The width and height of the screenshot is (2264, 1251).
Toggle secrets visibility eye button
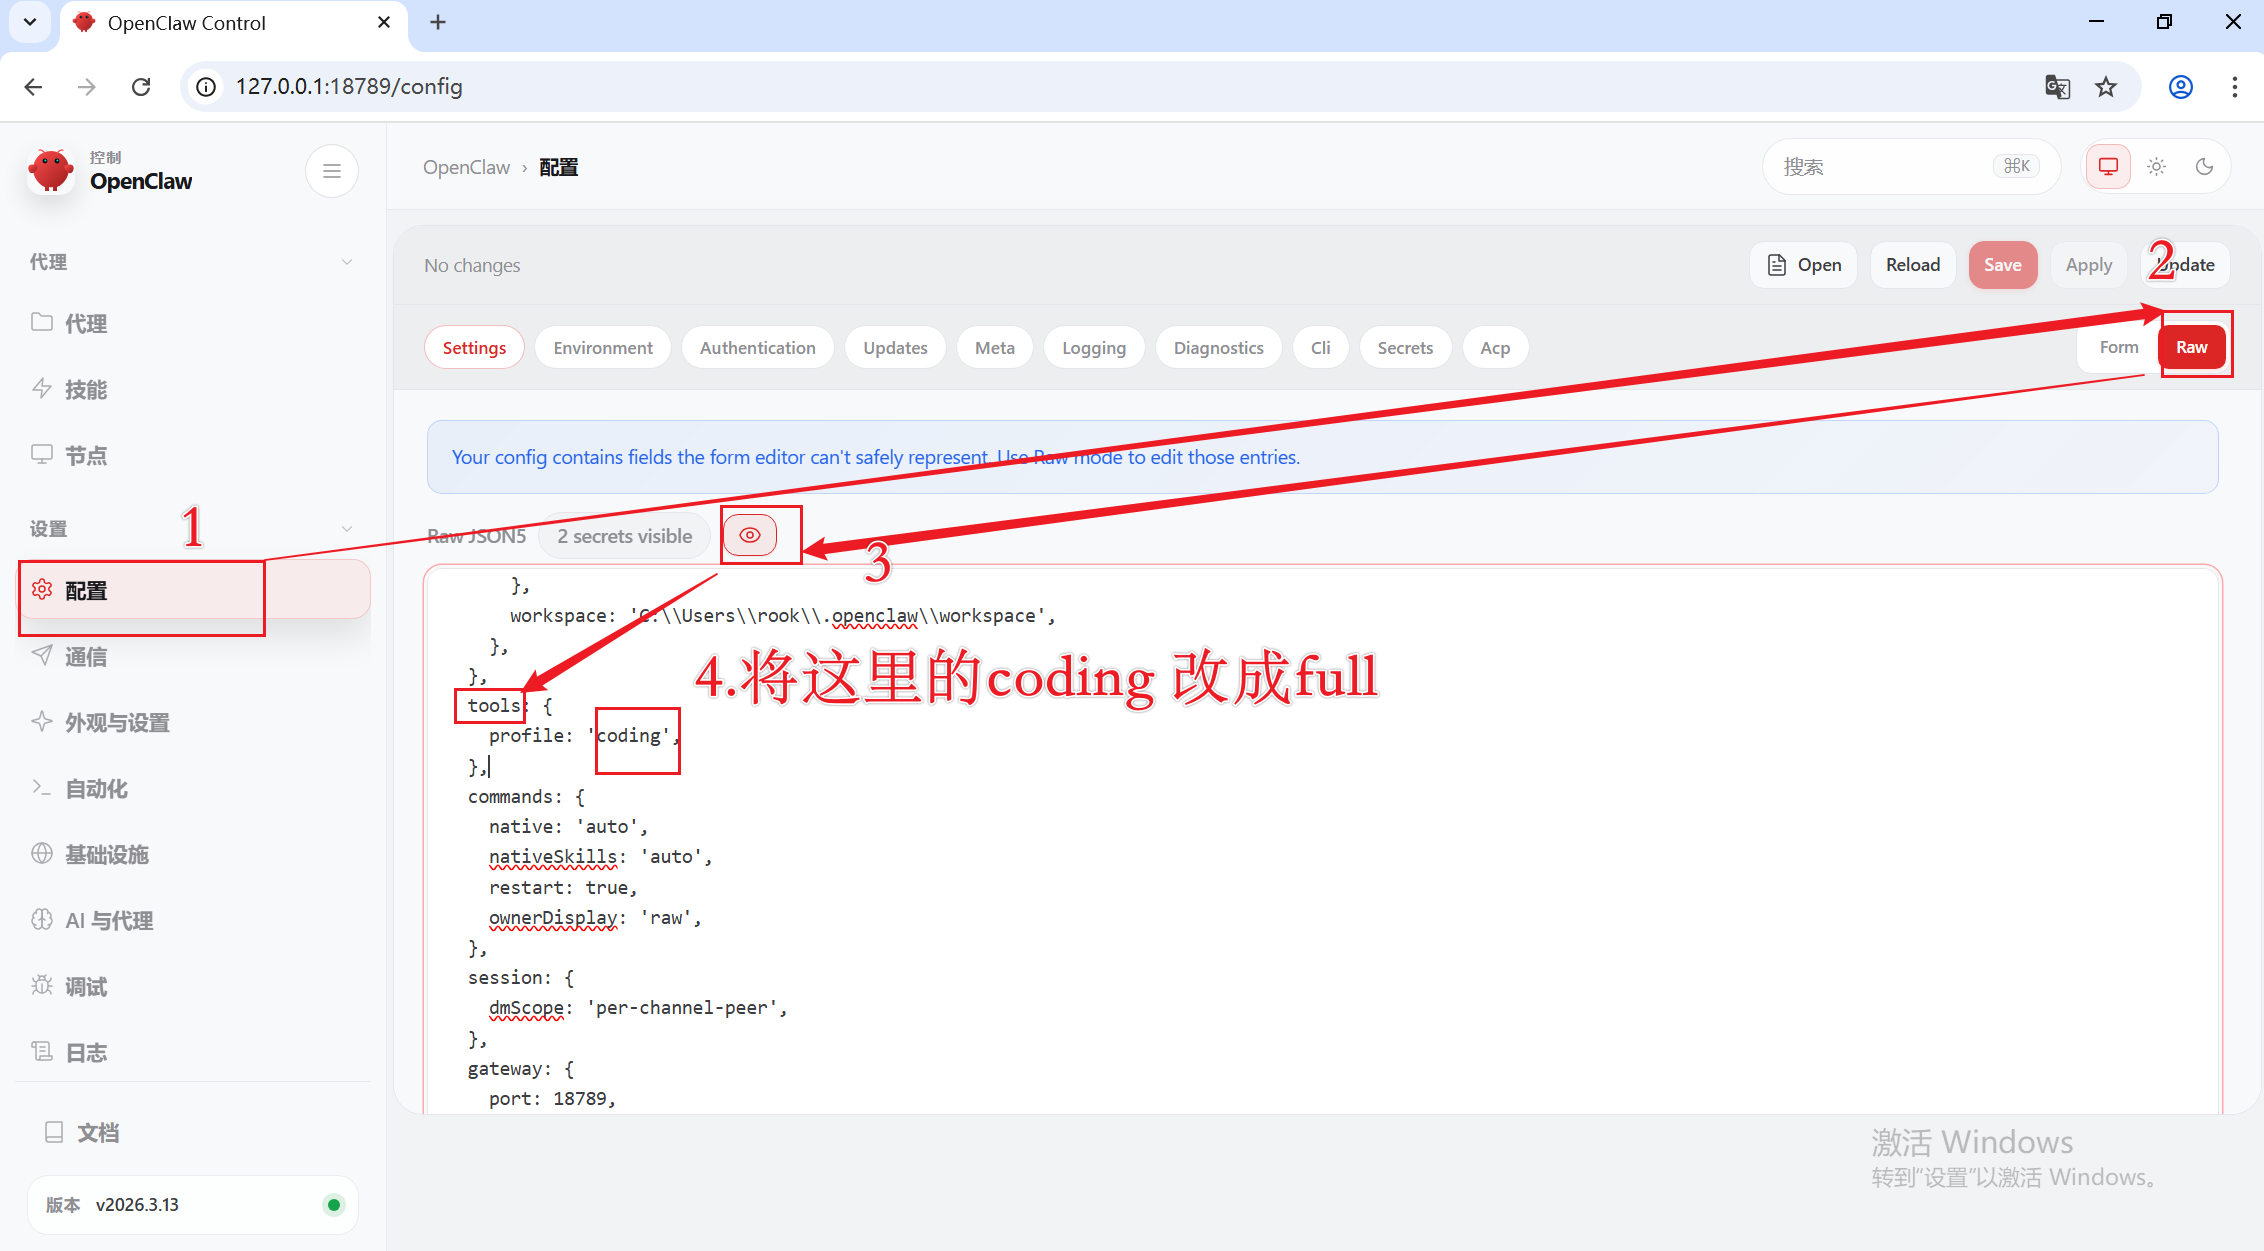pyautogui.click(x=750, y=535)
